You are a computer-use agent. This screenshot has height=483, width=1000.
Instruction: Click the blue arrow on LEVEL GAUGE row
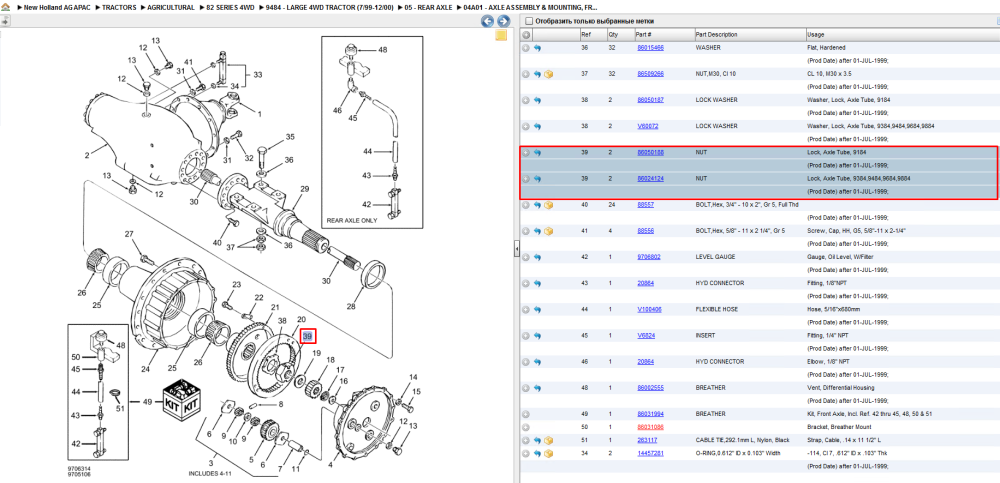point(537,257)
